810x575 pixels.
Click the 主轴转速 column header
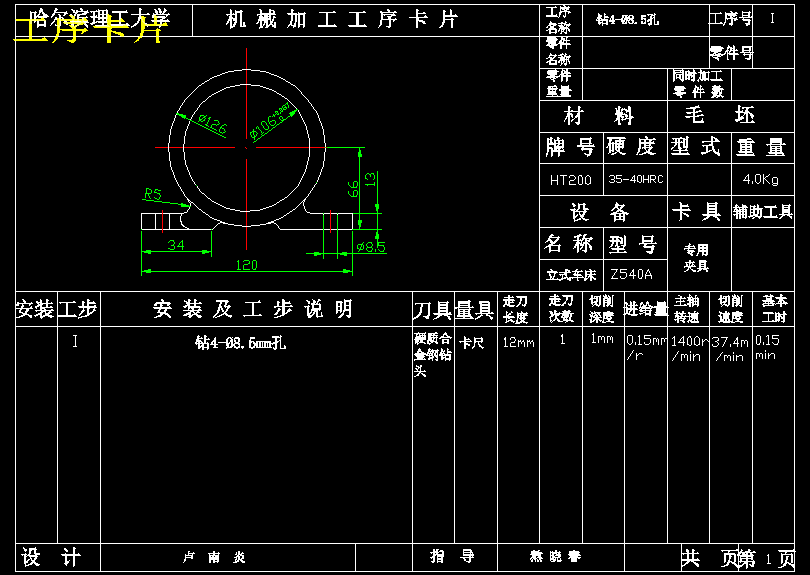click(686, 309)
